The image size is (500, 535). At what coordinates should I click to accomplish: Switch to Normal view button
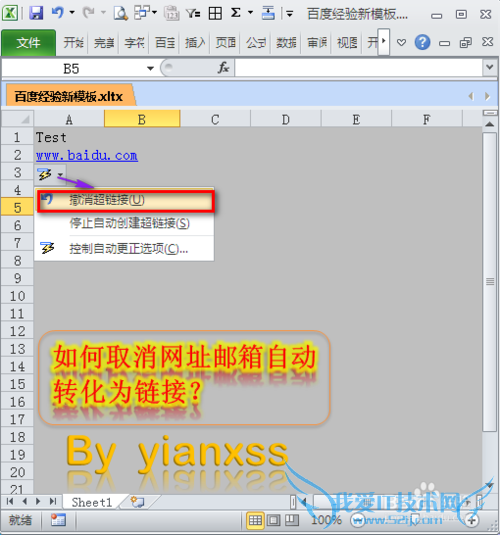(255, 520)
